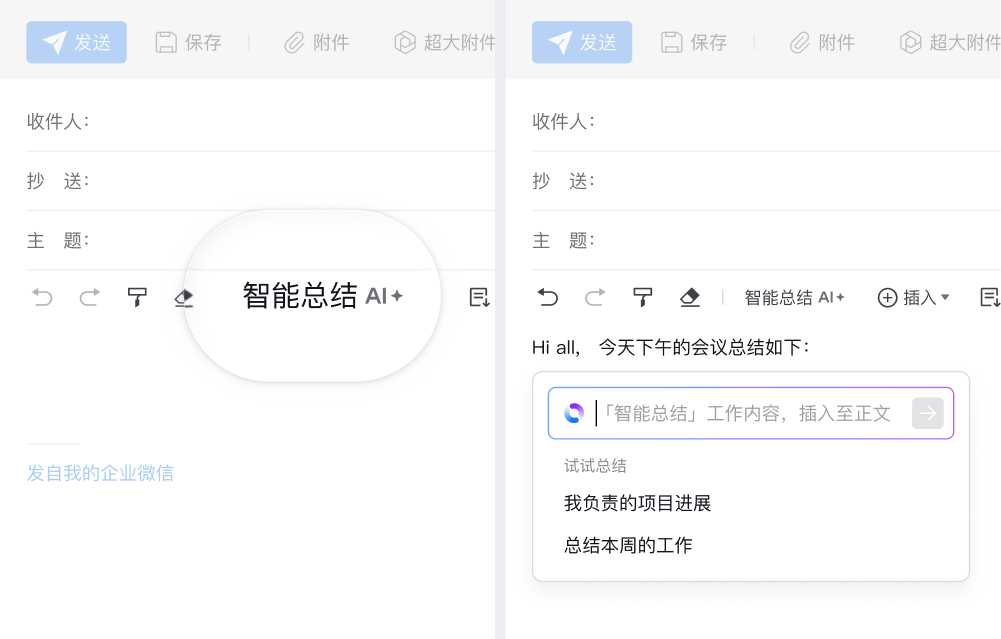Click the template icon at the toolbar's right end
The image size is (1001, 639).
(990, 297)
